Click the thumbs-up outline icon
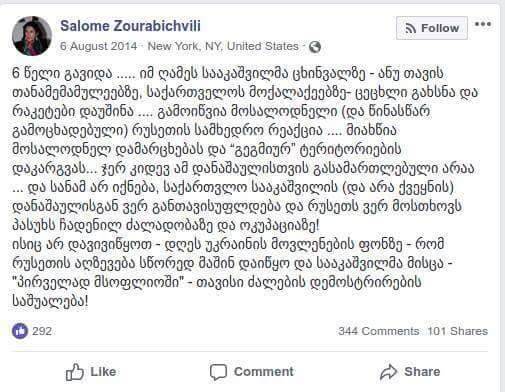The width and height of the screenshot is (505, 392). tap(74, 372)
